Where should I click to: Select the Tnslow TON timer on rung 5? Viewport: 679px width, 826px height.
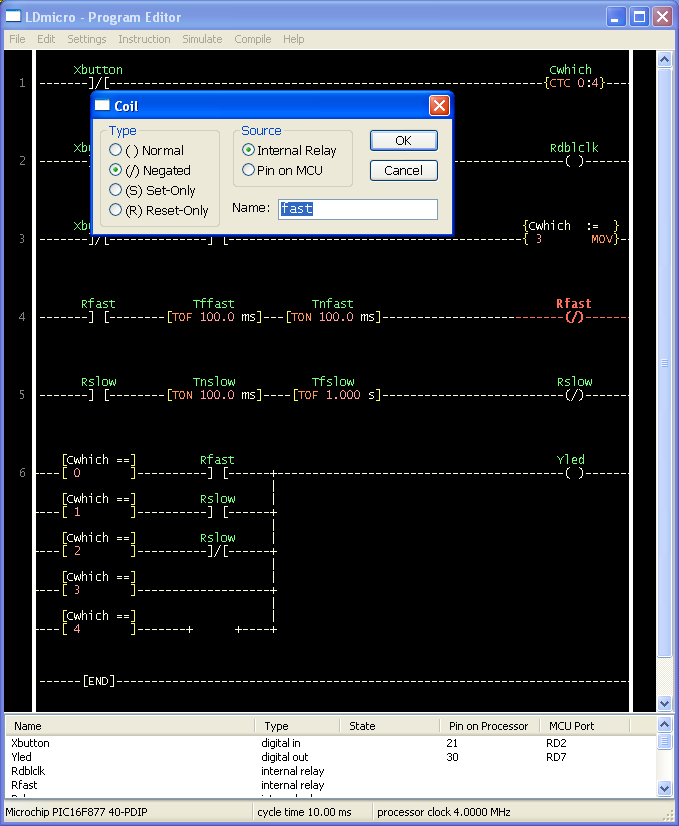coord(214,395)
